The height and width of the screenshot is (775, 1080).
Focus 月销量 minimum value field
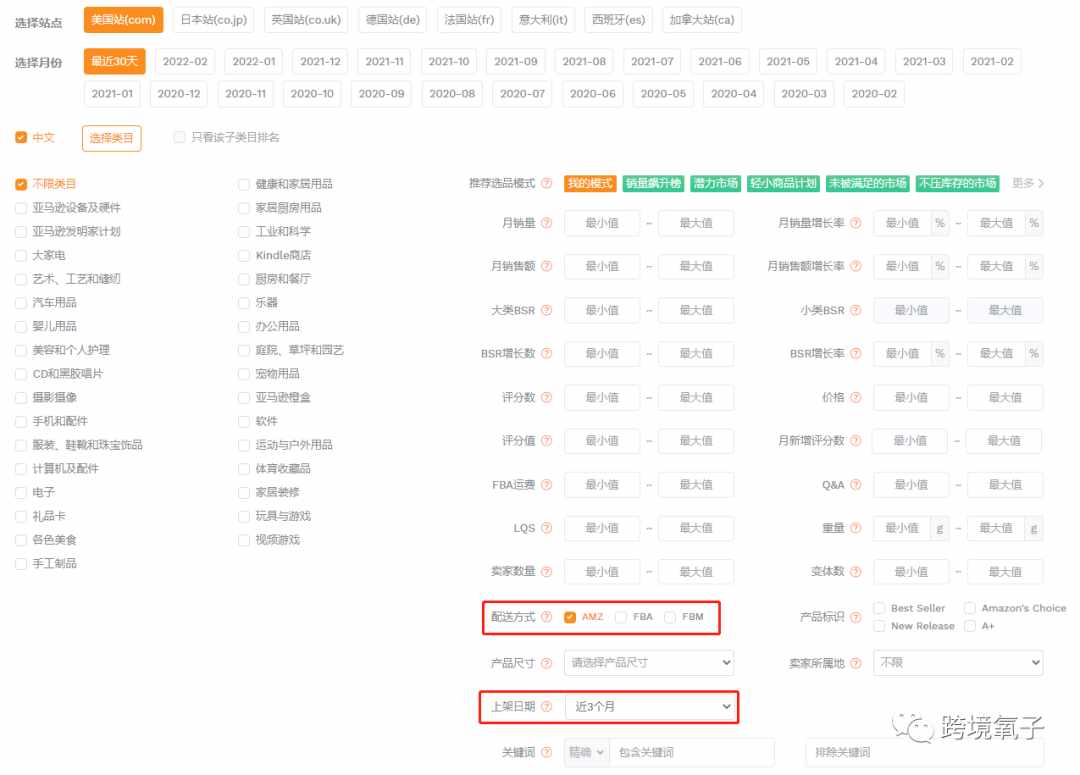602,223
